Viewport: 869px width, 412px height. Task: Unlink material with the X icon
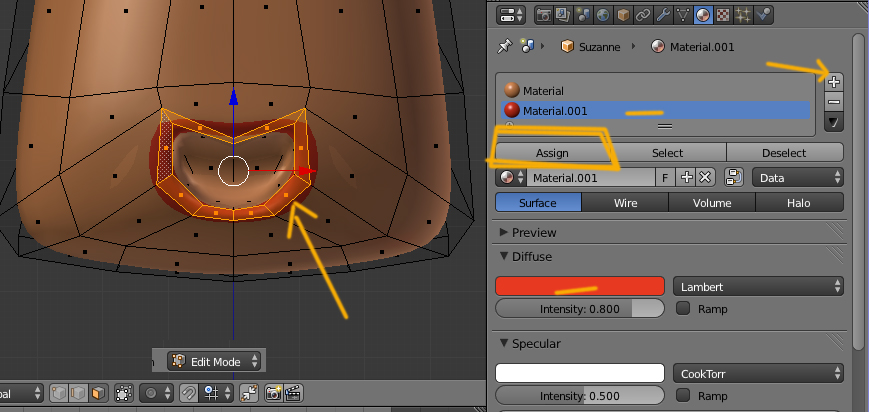(x=705, y=177)
